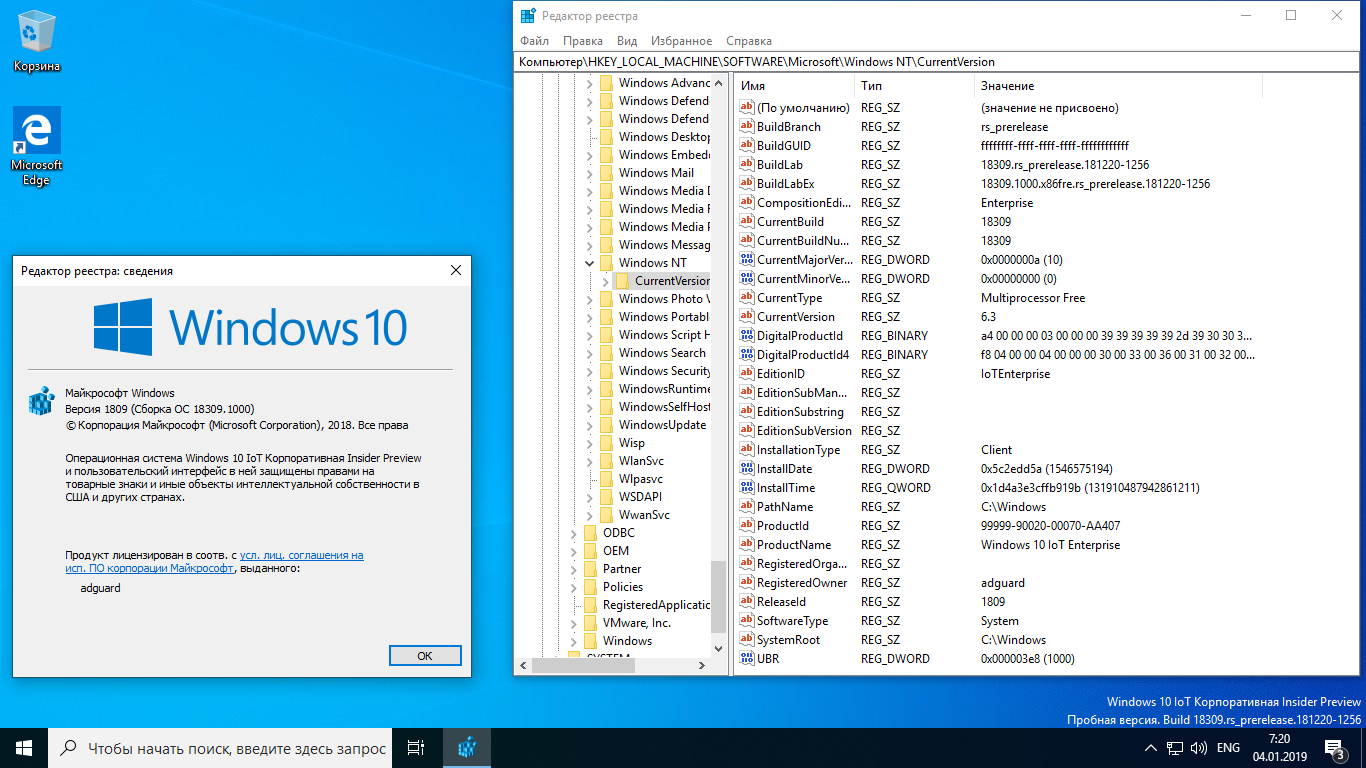Select the ProductId value name
The height and width of the screenshot is (768, 1366).
pos(783,525)
